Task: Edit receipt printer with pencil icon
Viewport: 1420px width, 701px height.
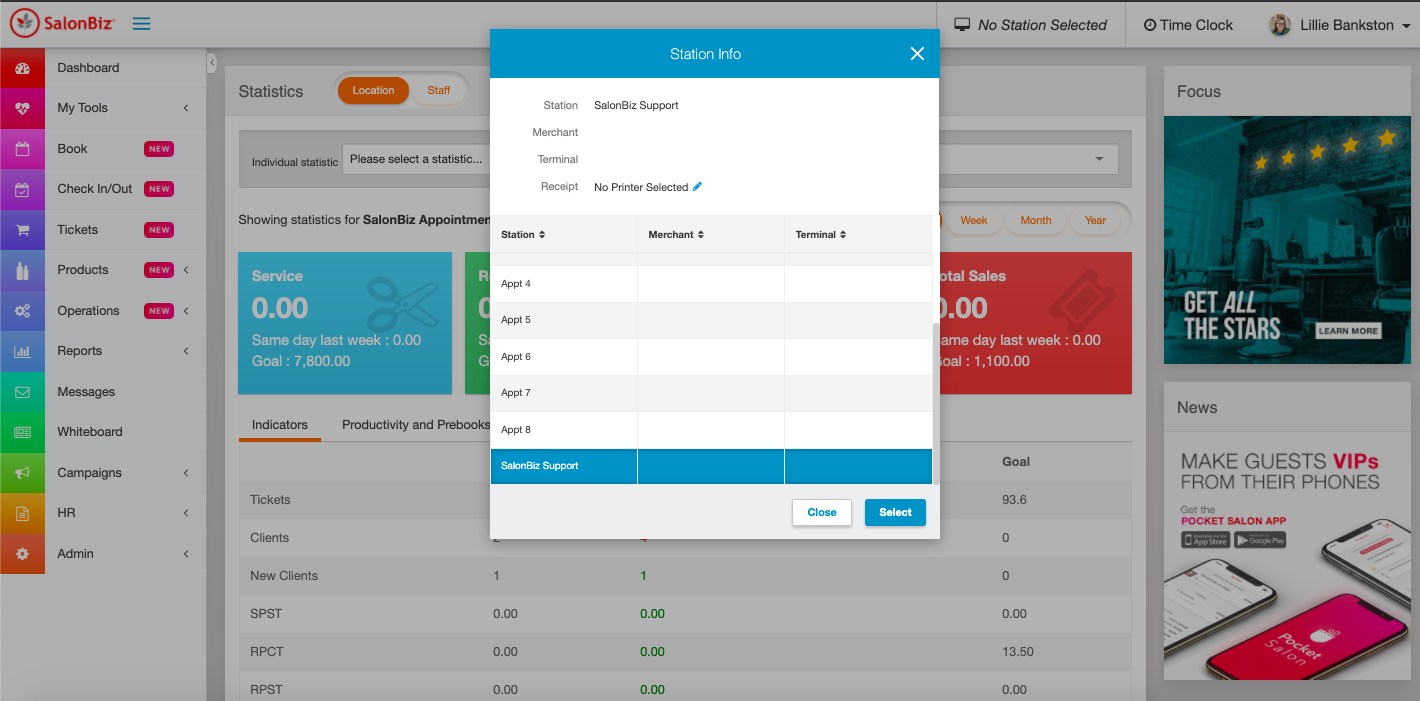Action: click(697, 186)
